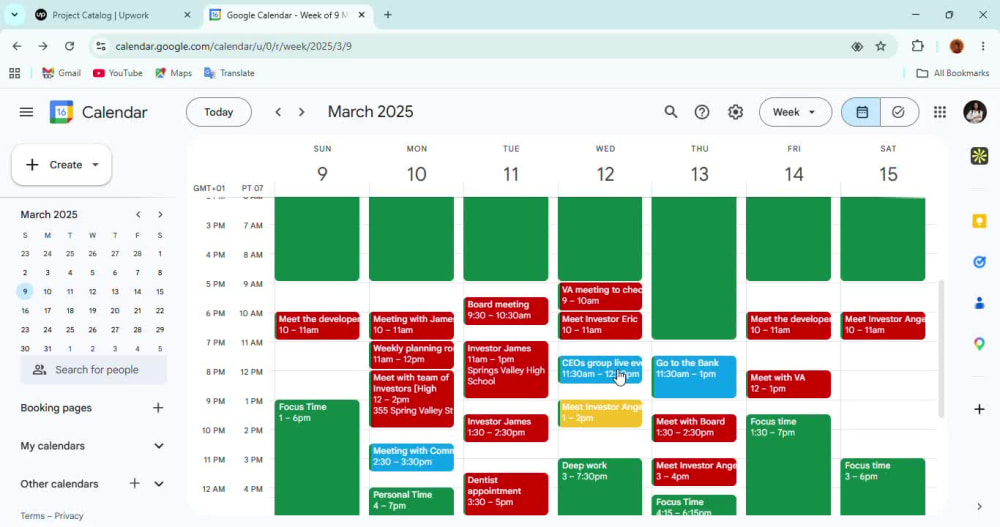Open the green star add-on in side panel
Screen dimensions: 1000x527
[x=979, y=156]
